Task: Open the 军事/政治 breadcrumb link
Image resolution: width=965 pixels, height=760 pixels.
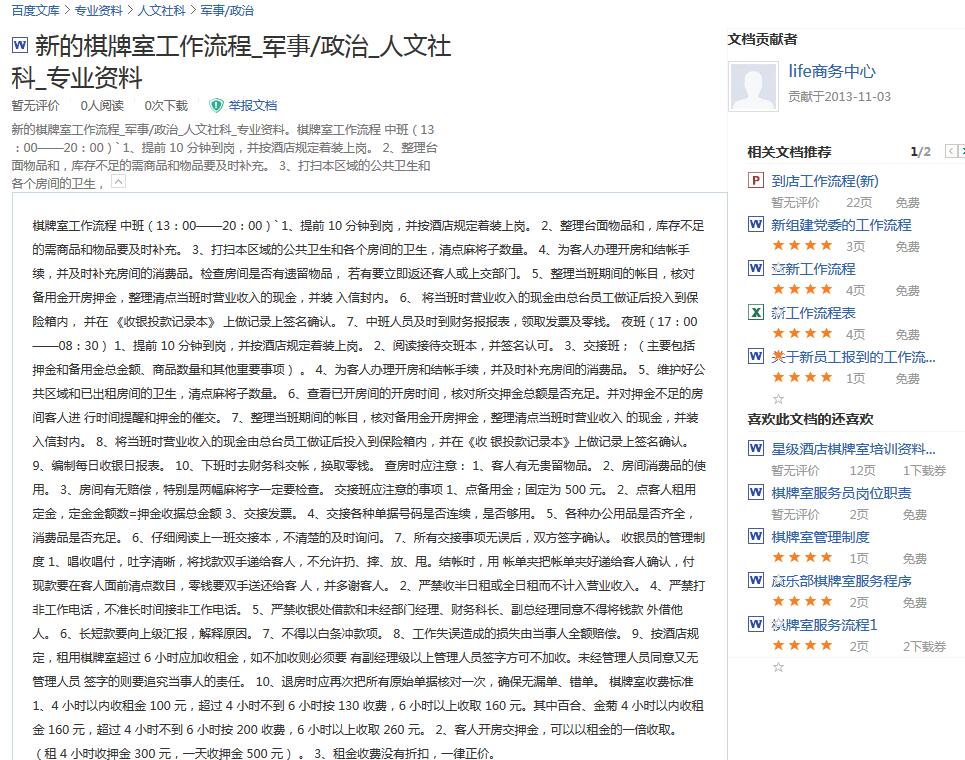Action: click(227, 10)
